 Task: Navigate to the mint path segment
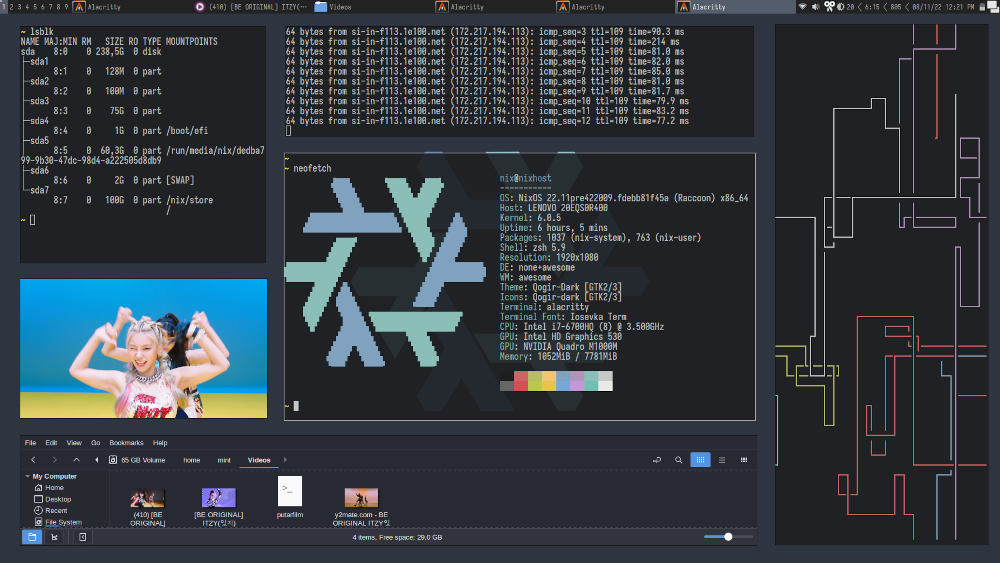coord(224,460)
